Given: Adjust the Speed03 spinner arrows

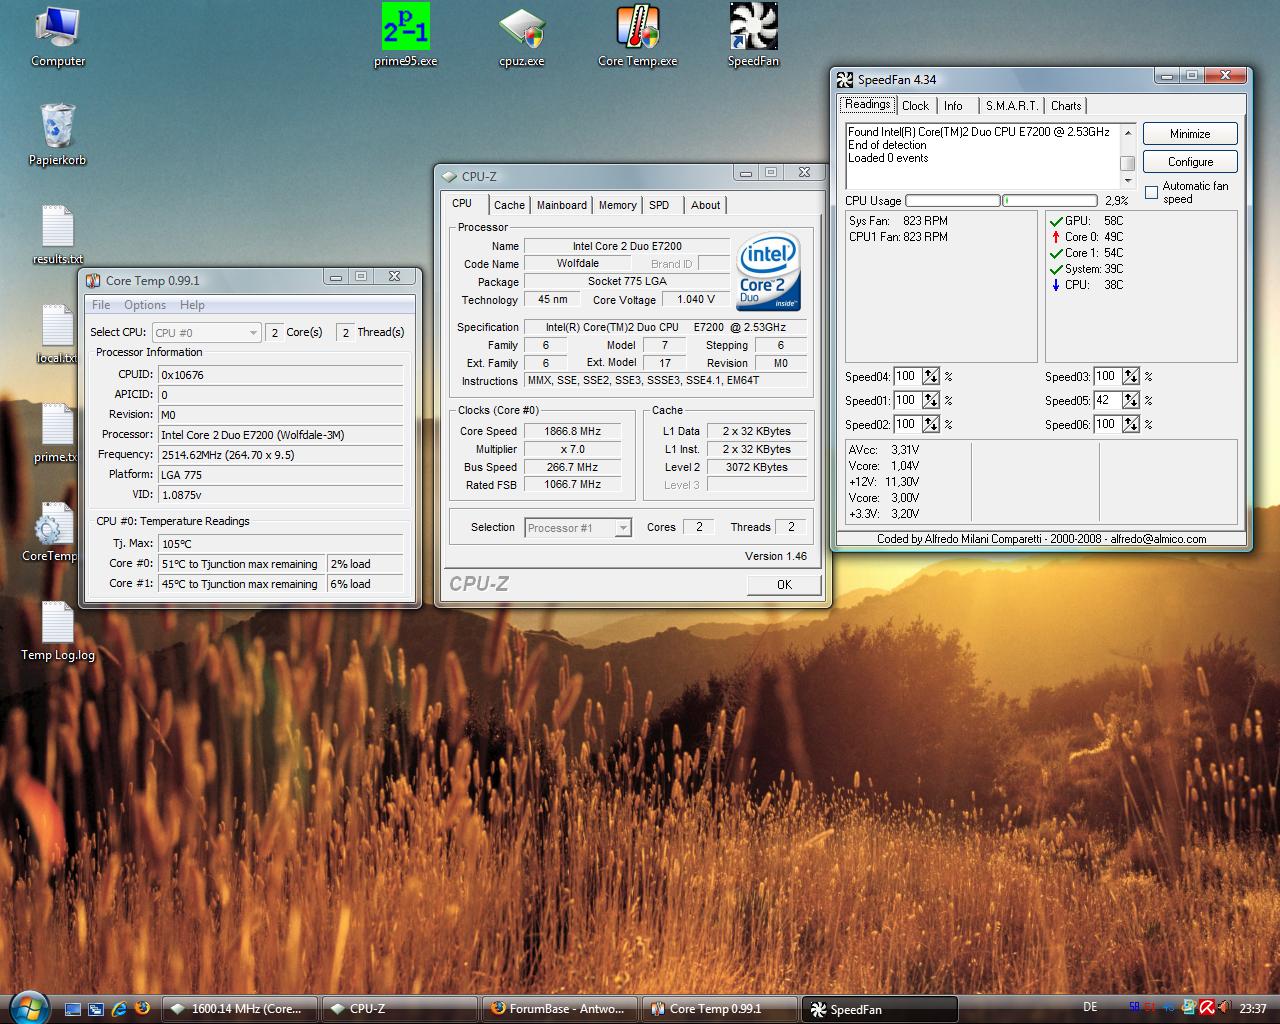Looking at the screenshot, I should [1131, 377].
